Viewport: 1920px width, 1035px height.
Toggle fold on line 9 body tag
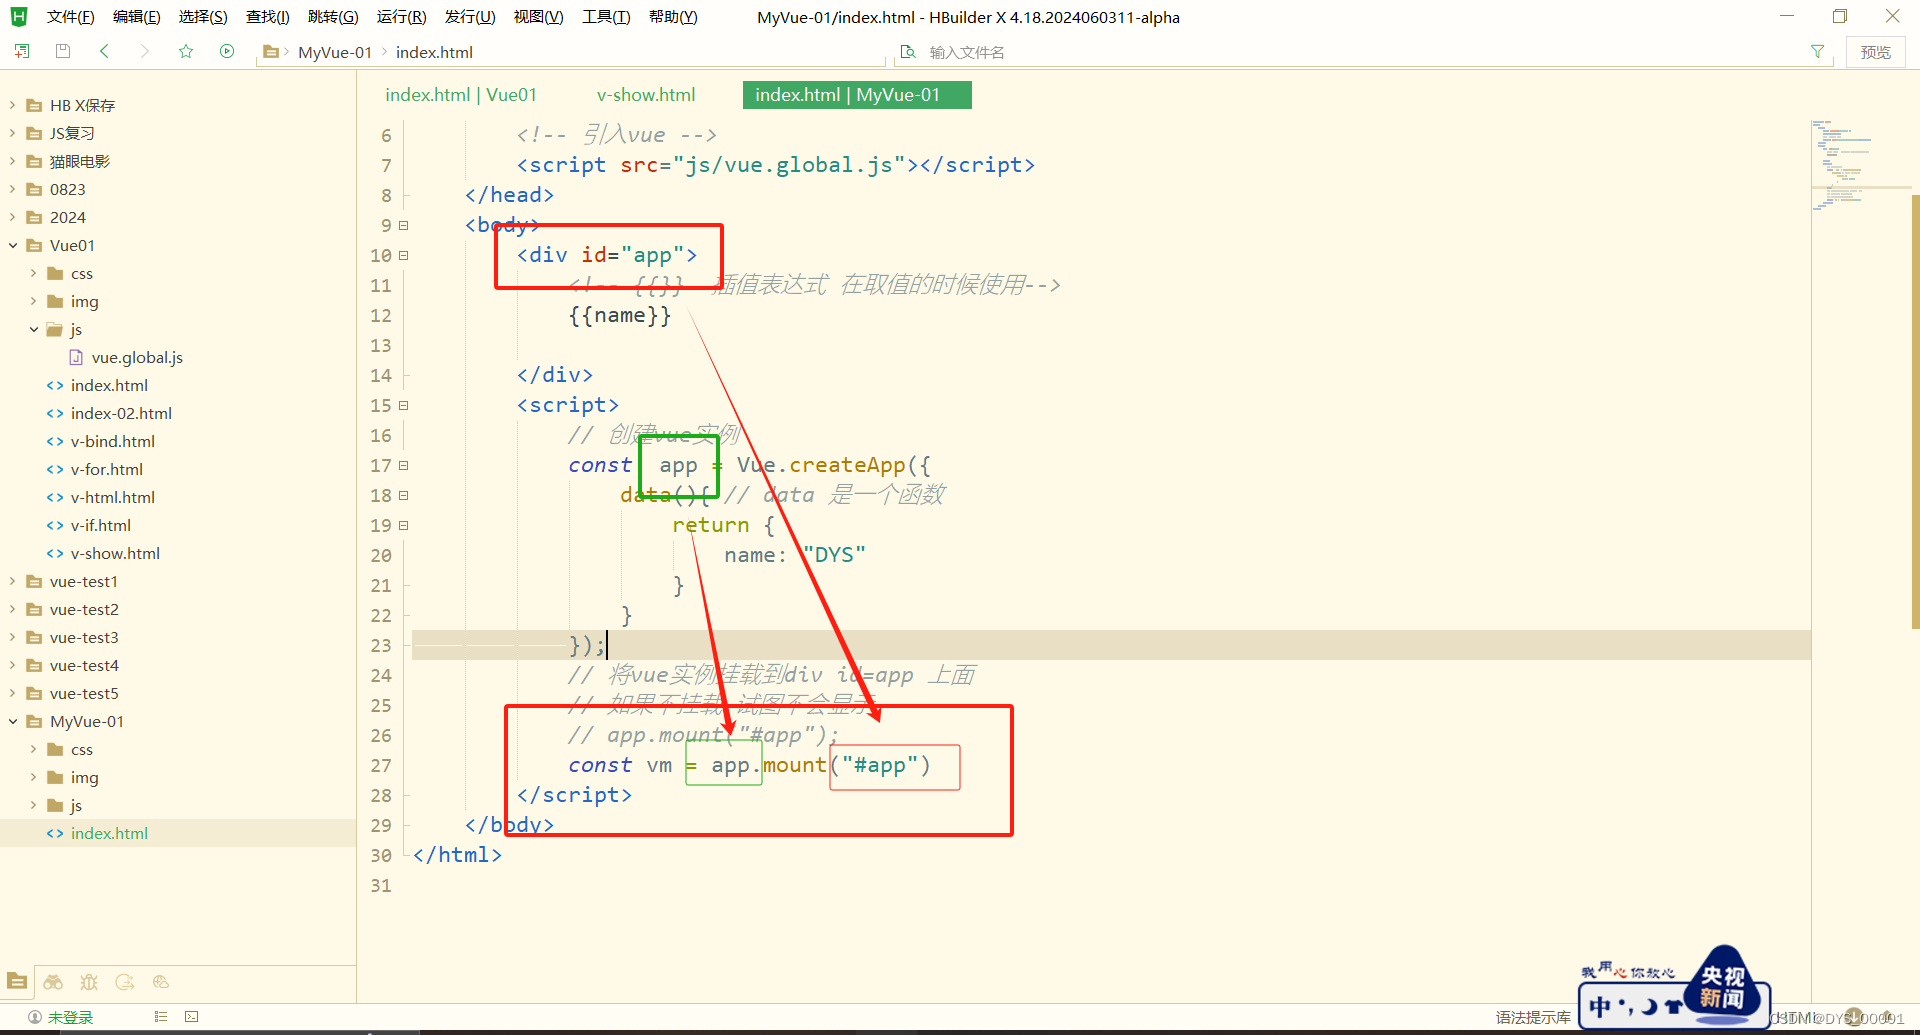[404, 225]
